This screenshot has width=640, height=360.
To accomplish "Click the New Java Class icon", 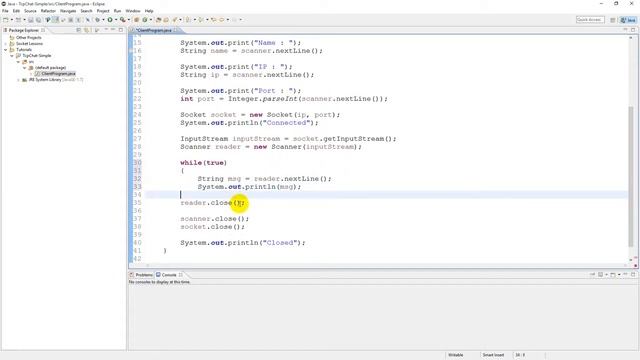I will 145,20.
